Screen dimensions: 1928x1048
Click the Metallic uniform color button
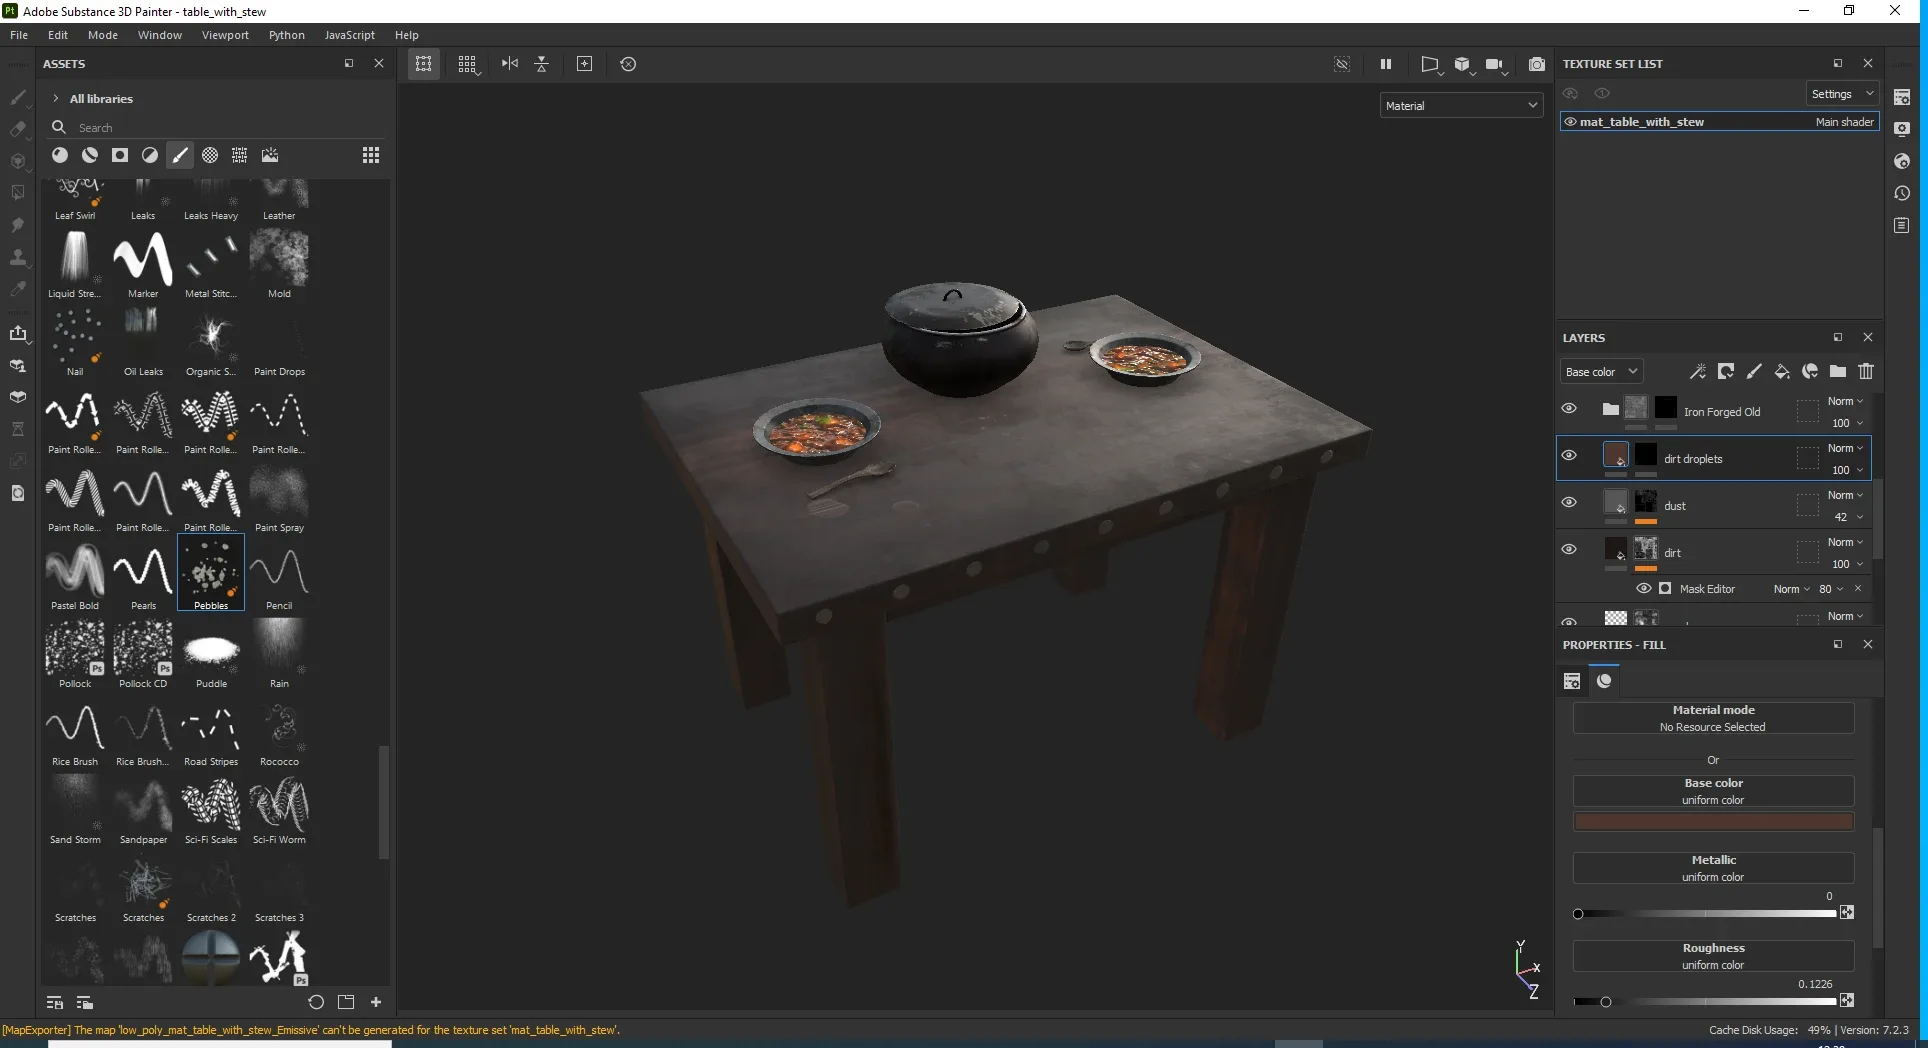[1713, 868]
